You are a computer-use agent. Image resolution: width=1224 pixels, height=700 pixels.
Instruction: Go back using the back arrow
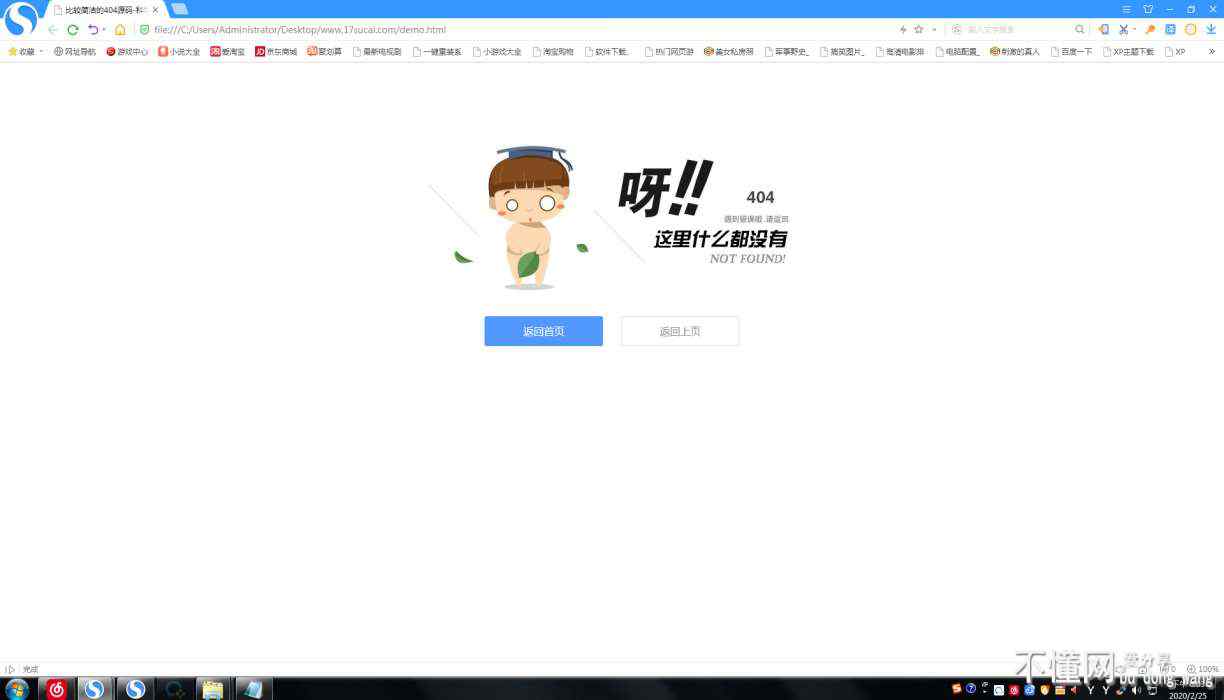pyautogui.click(x=53, y=30)
